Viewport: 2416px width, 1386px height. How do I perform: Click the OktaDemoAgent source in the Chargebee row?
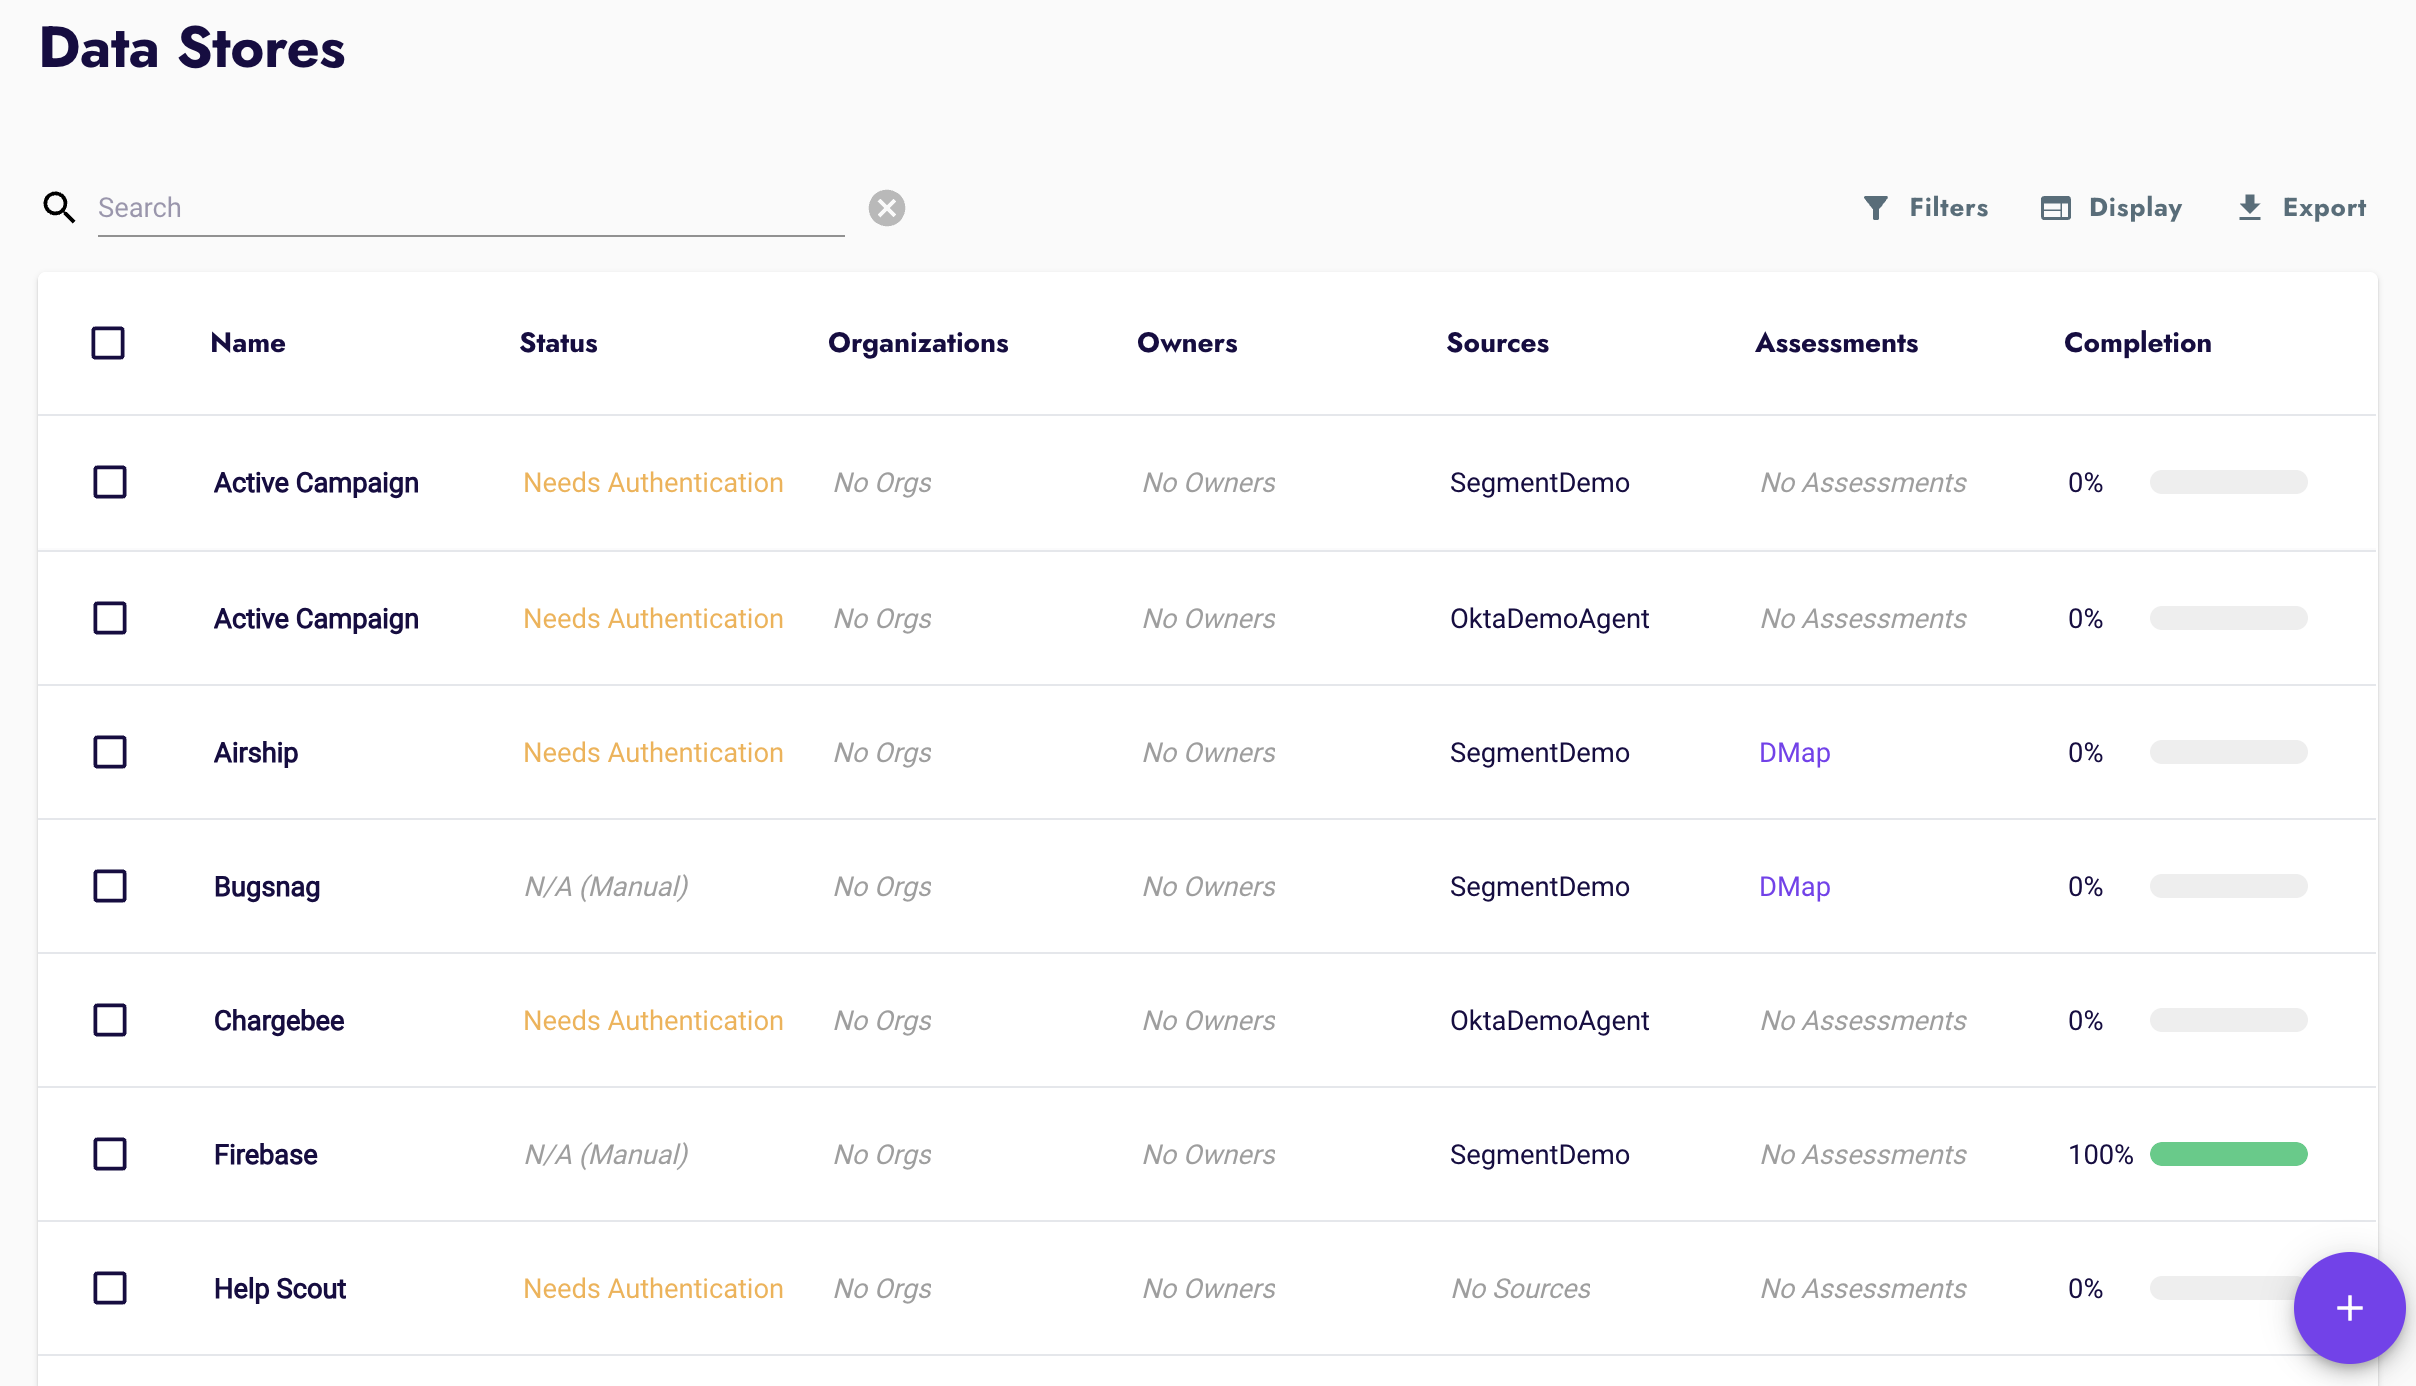1549,1020
